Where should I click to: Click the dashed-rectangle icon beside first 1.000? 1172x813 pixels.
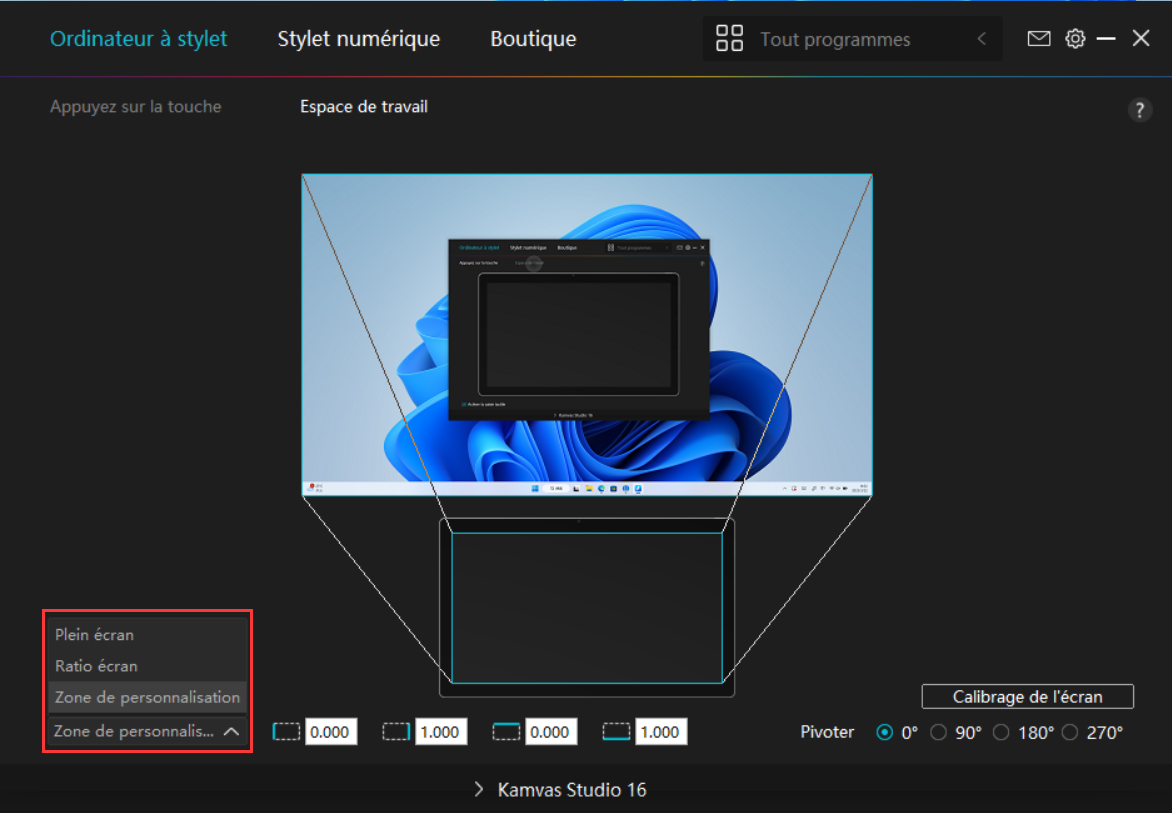click(x=397, y=732)
